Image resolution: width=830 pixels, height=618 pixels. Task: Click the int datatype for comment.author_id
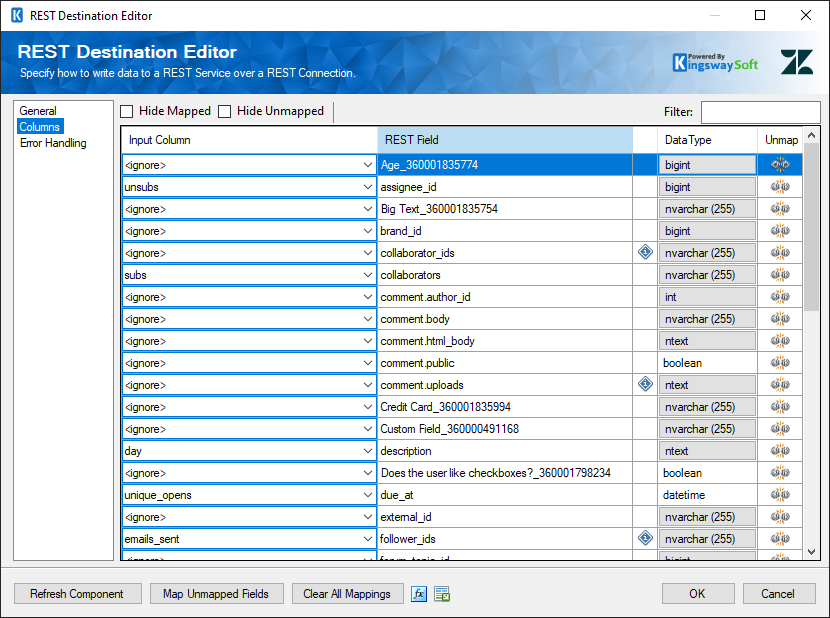[x=708, y=297]
